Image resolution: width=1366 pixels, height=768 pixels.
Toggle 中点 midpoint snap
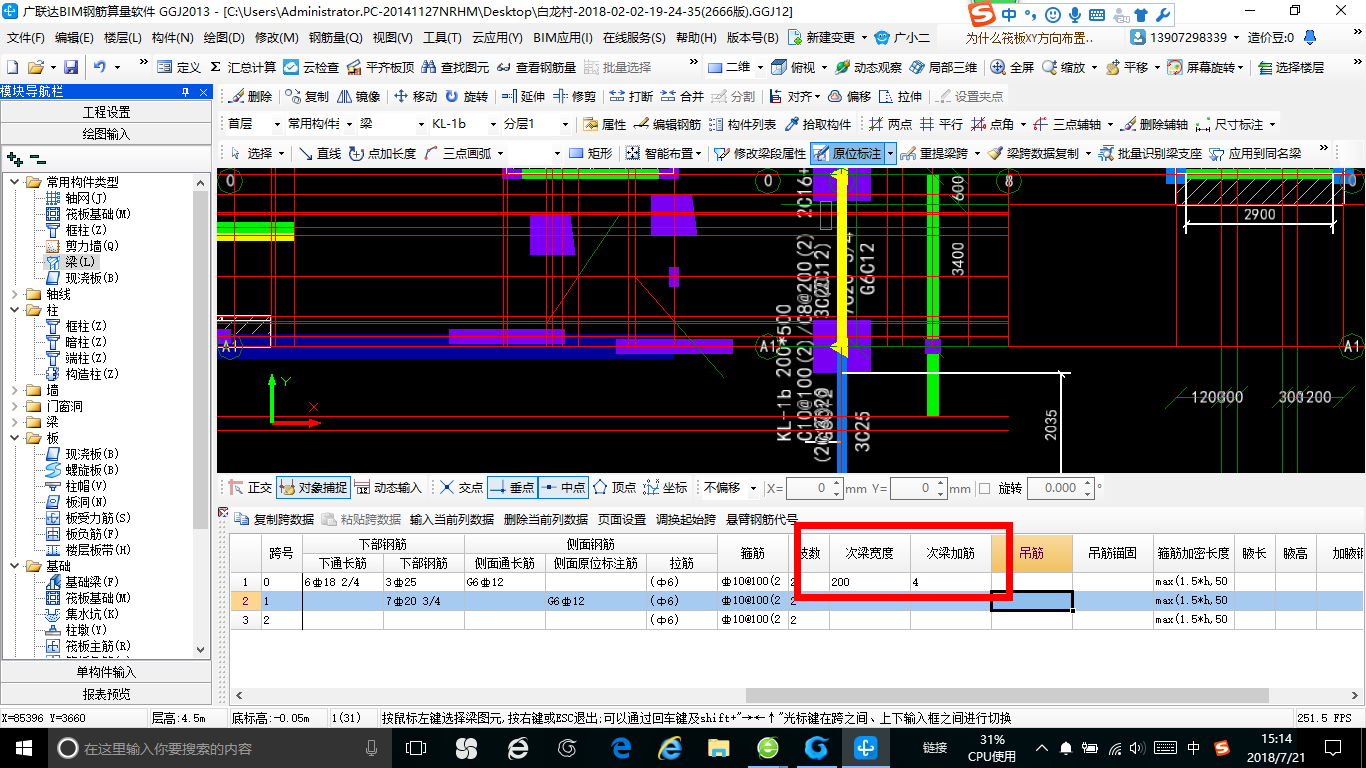point(563,487)
